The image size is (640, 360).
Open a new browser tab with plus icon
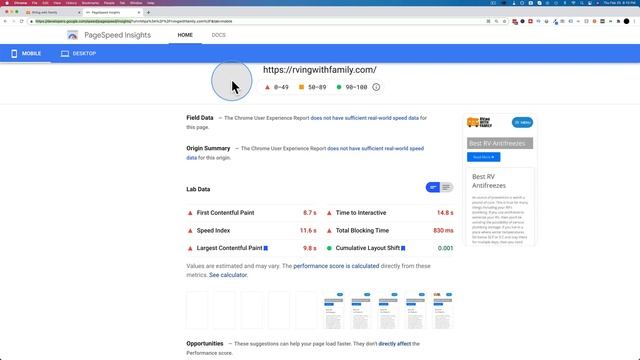pos(148,12)
